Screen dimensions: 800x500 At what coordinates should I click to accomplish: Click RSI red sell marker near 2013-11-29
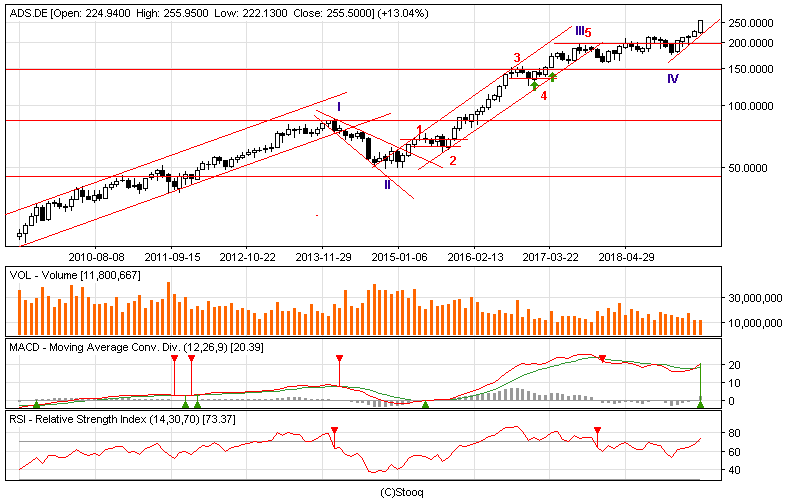click(x=334, y=431)
